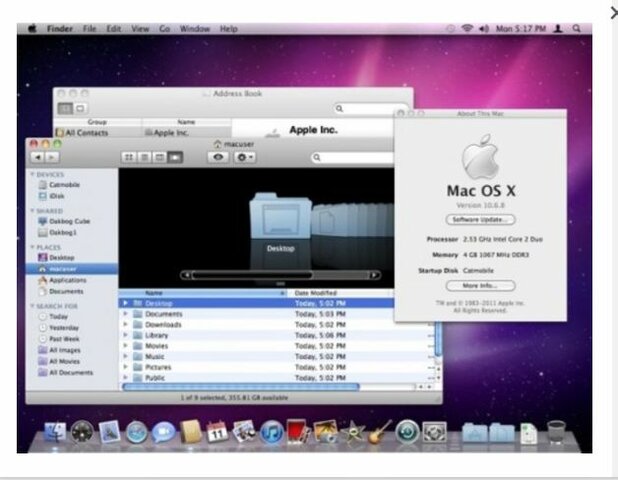618x480 pixels.
Task: Click the macuser home icon in Finder title
Action: point(217,144)
